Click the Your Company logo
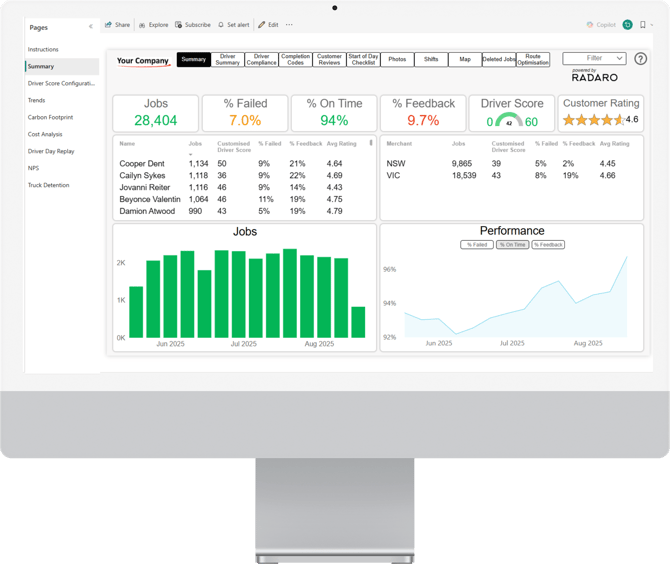Image resolution: width=670 pixels, height=564 pixels. click(x=143, y=61)
